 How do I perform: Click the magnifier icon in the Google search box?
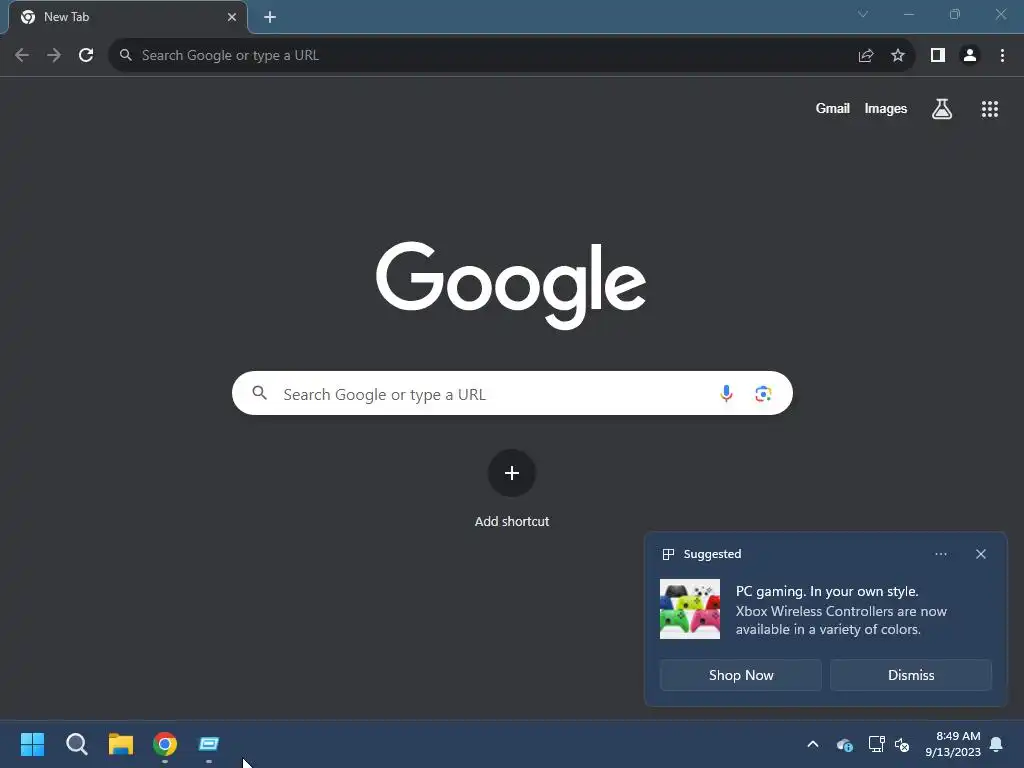click(x=260, y=393)
